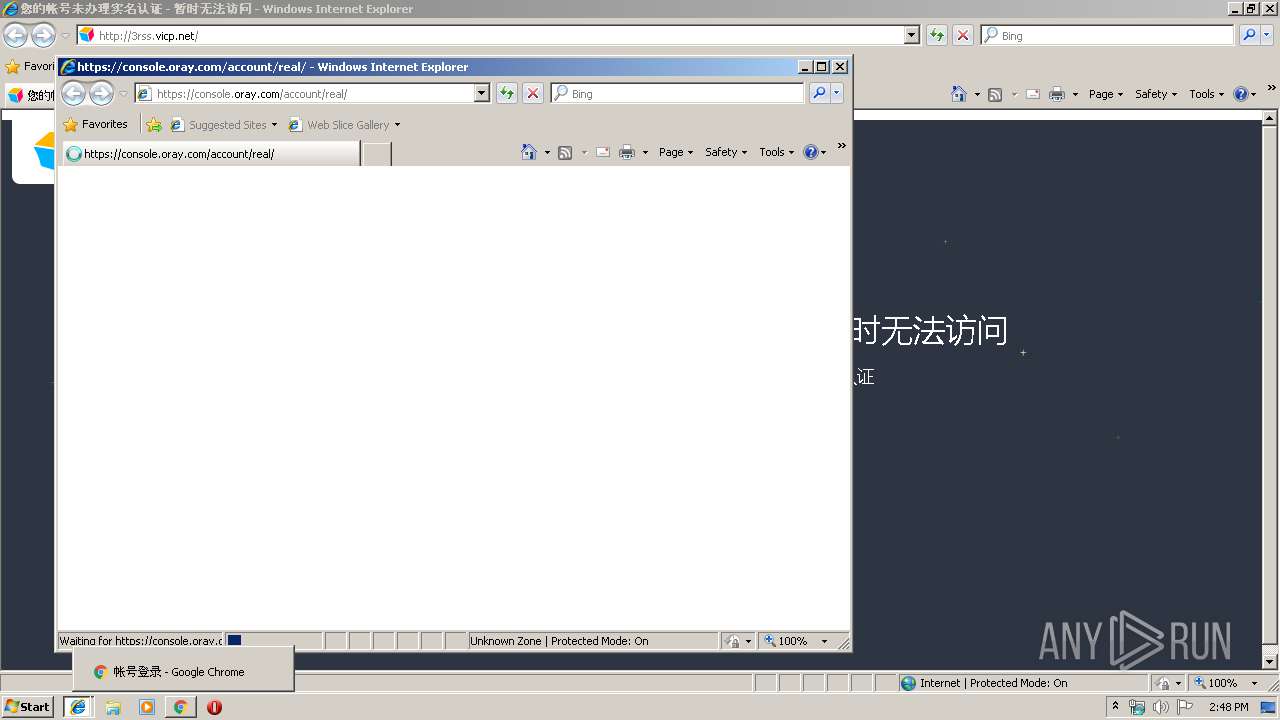Stop loading in background 3rss.vicp.net window

pos(963,35)
